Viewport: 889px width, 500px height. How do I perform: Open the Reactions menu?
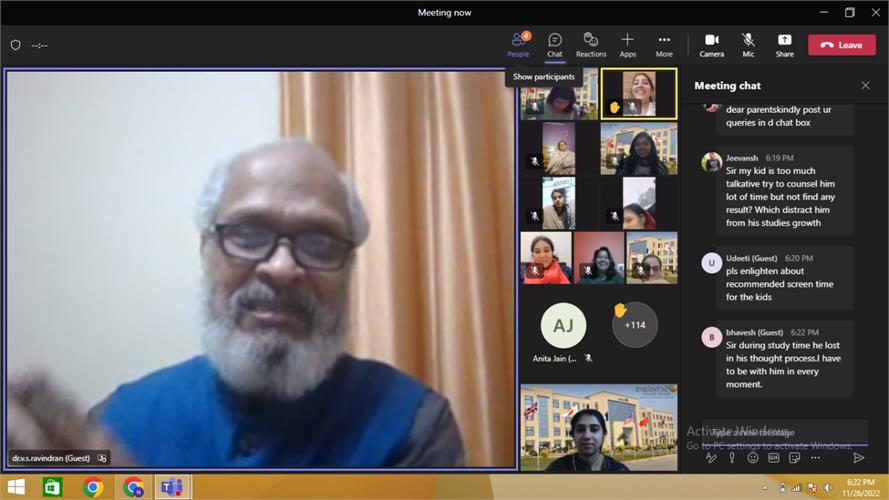pyautogui.click(x=591, y=44)
